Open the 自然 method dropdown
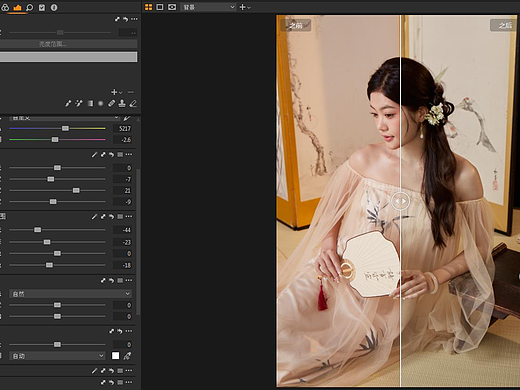 (70, 294)
